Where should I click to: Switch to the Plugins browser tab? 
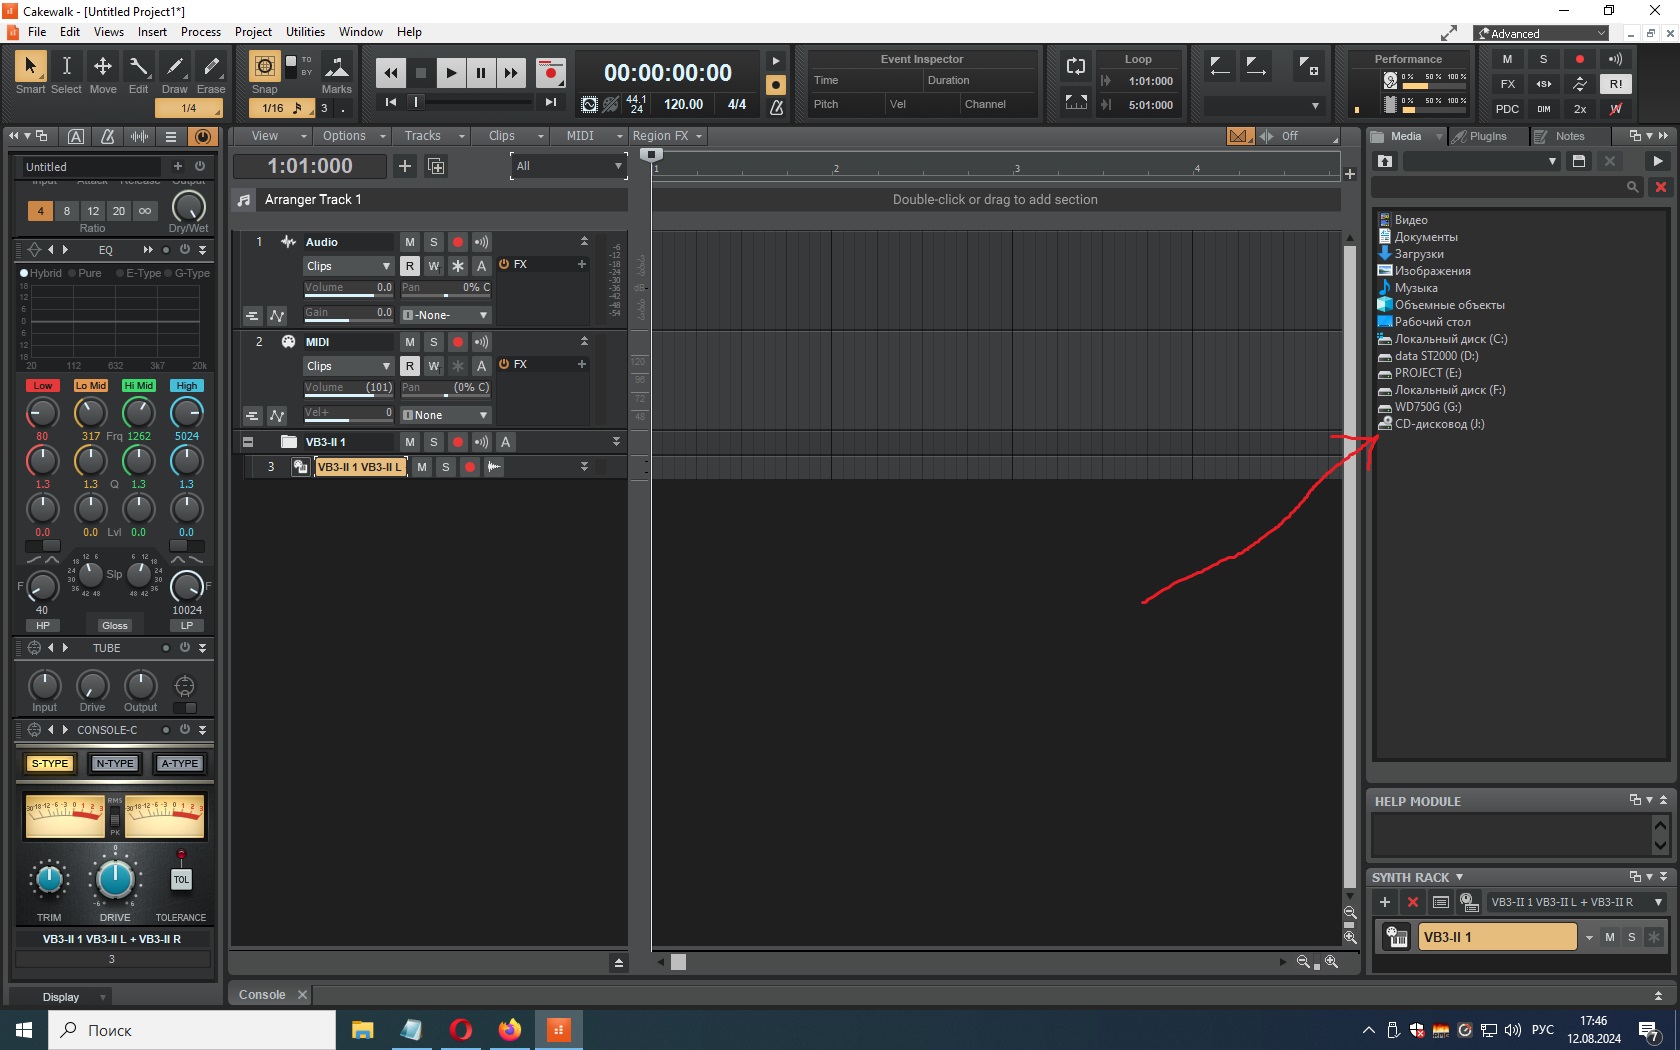(x=1486, y=136)
